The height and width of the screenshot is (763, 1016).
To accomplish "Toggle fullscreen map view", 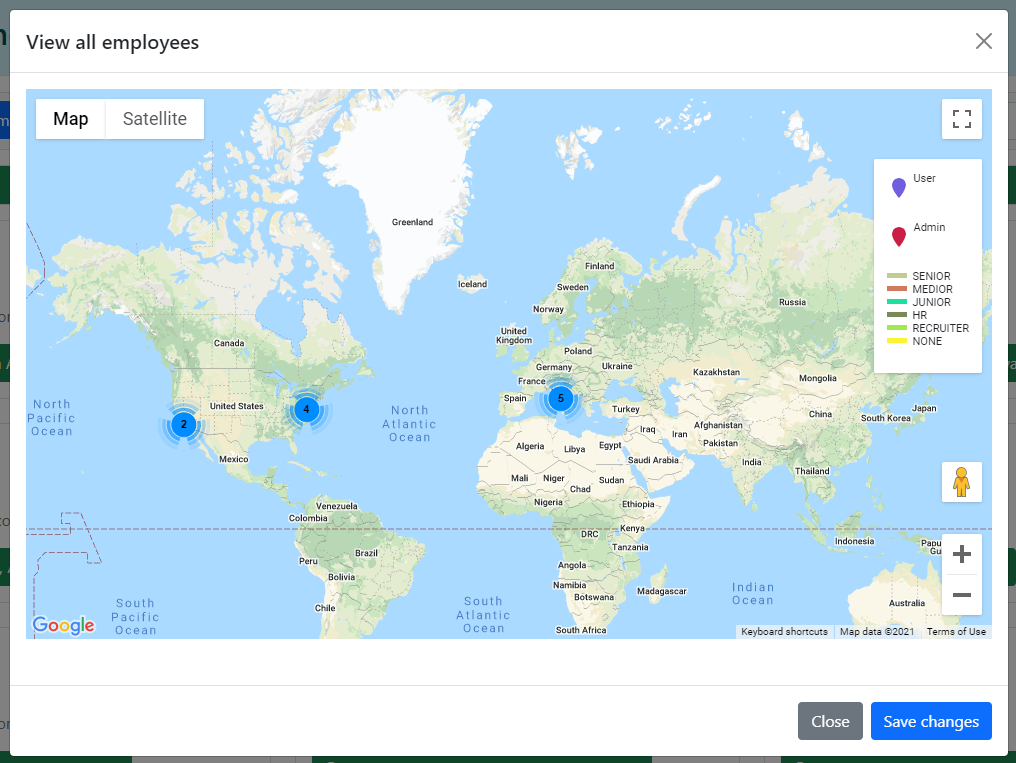I will tap(962, 119).
